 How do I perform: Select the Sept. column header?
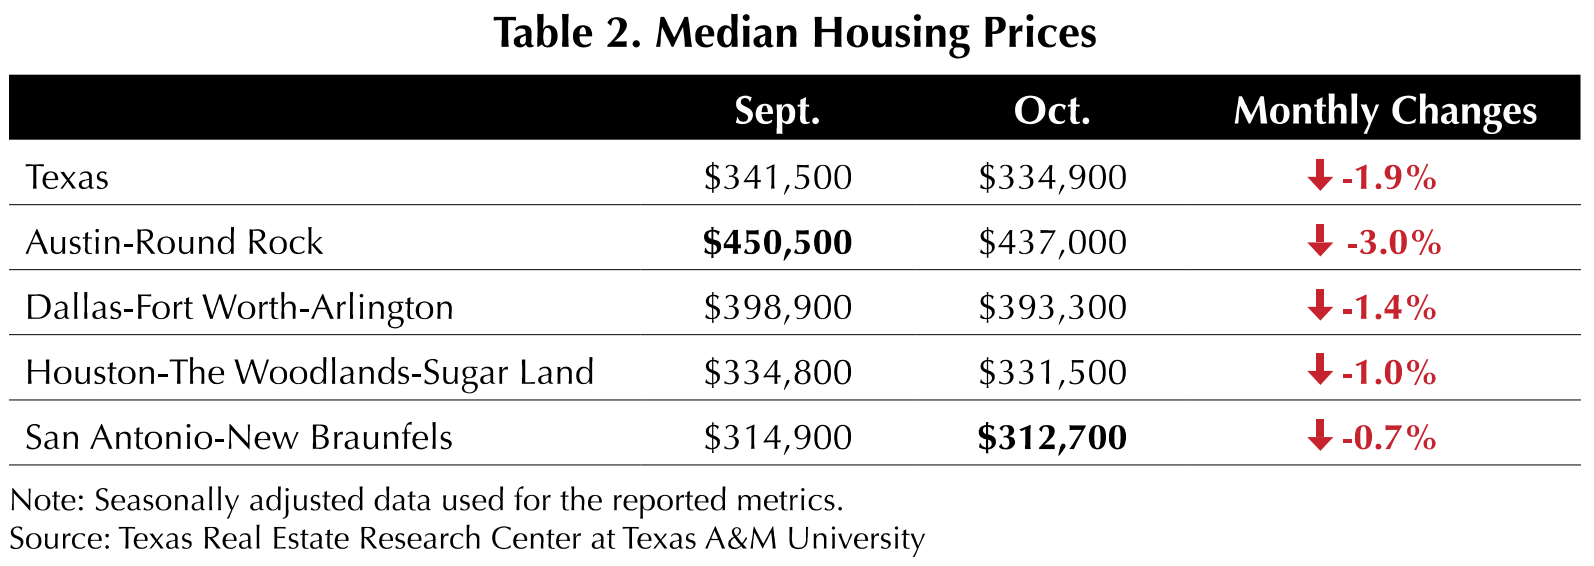tap(777, 110)
